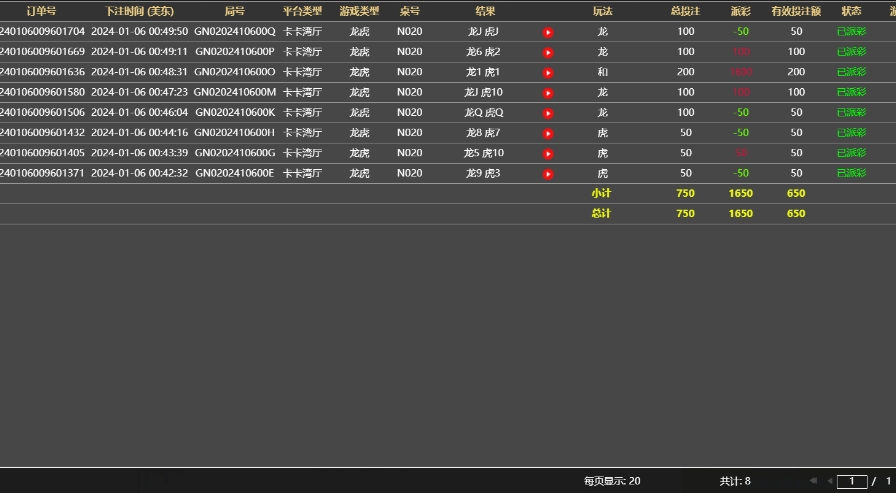
Task: Click the 结果 column header
Action: pos(485,11)
